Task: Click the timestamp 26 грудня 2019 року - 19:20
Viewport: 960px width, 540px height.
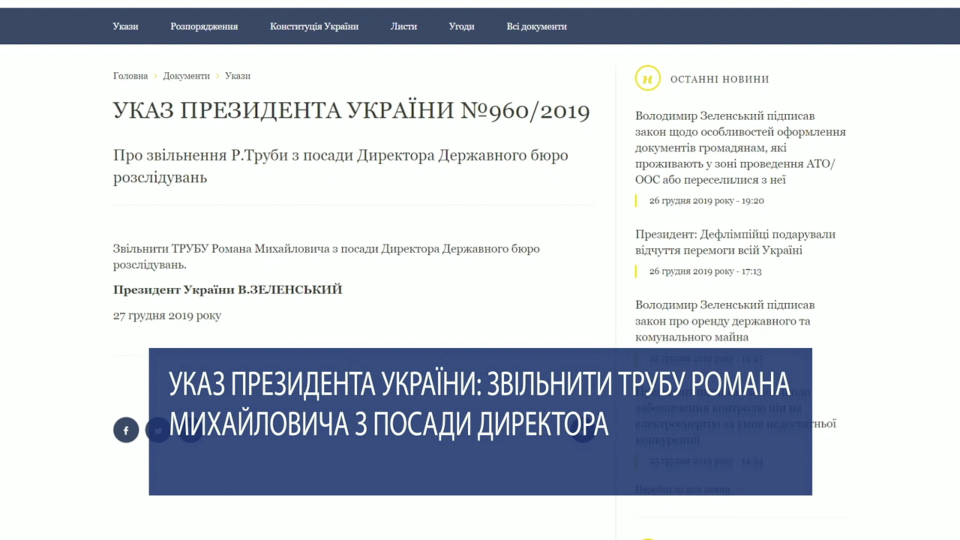Action: coord(706,201)
